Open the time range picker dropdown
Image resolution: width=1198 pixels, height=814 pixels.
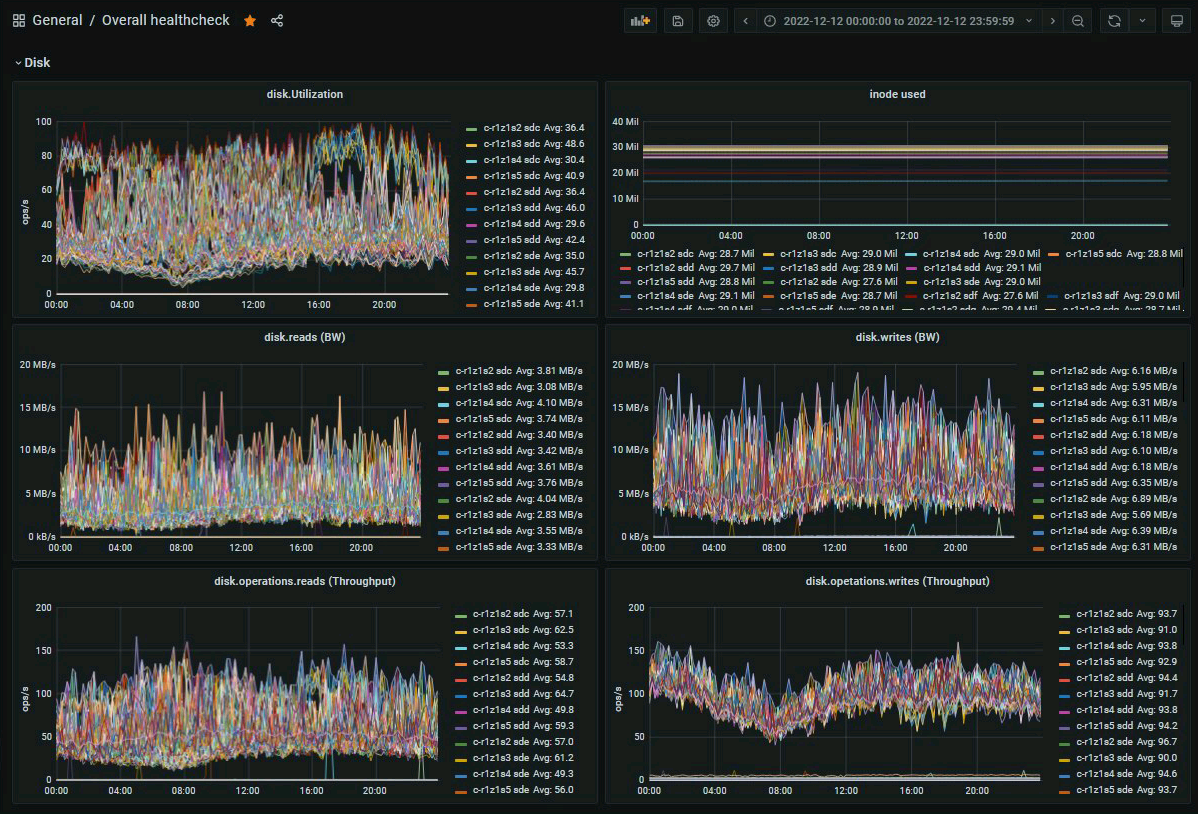[896, 21]
